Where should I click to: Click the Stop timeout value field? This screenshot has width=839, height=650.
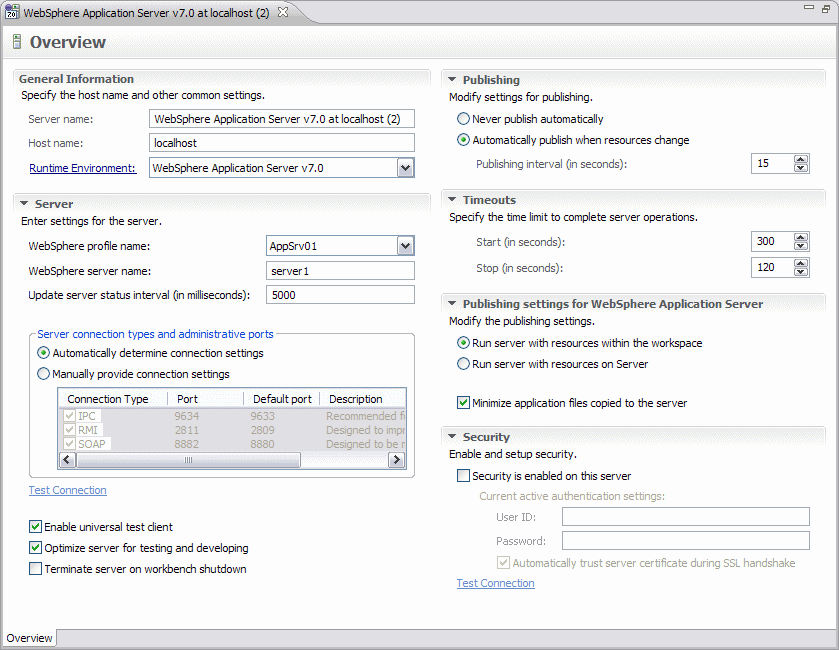[773, 267]
